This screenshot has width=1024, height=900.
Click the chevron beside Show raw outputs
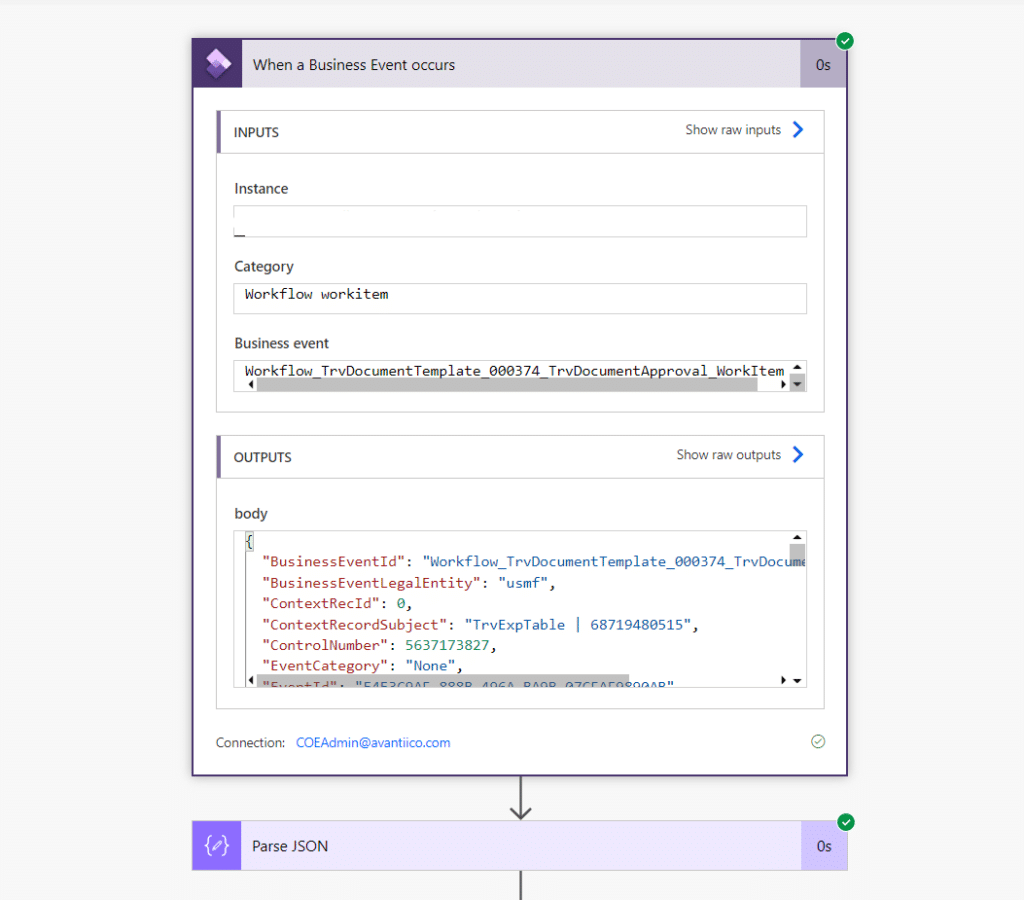[x=798, y=455]
